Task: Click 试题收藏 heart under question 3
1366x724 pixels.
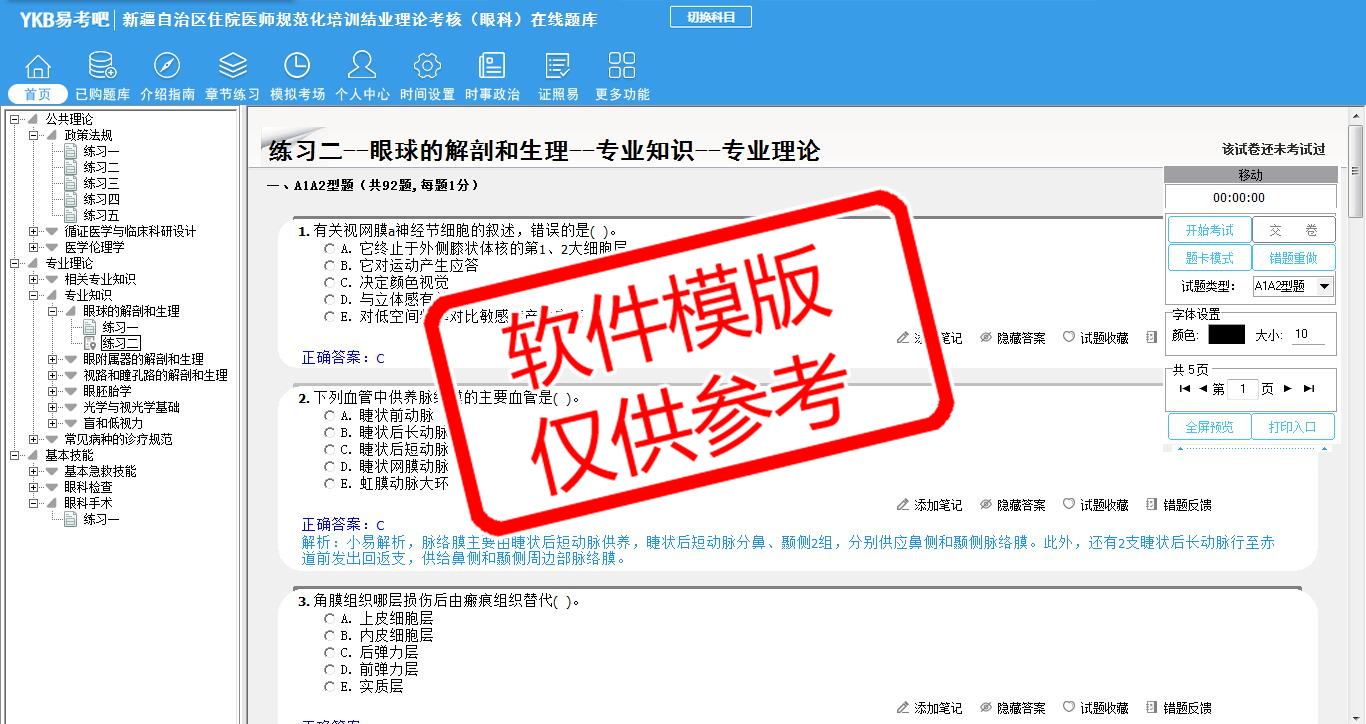Action: pos(1096,707)
